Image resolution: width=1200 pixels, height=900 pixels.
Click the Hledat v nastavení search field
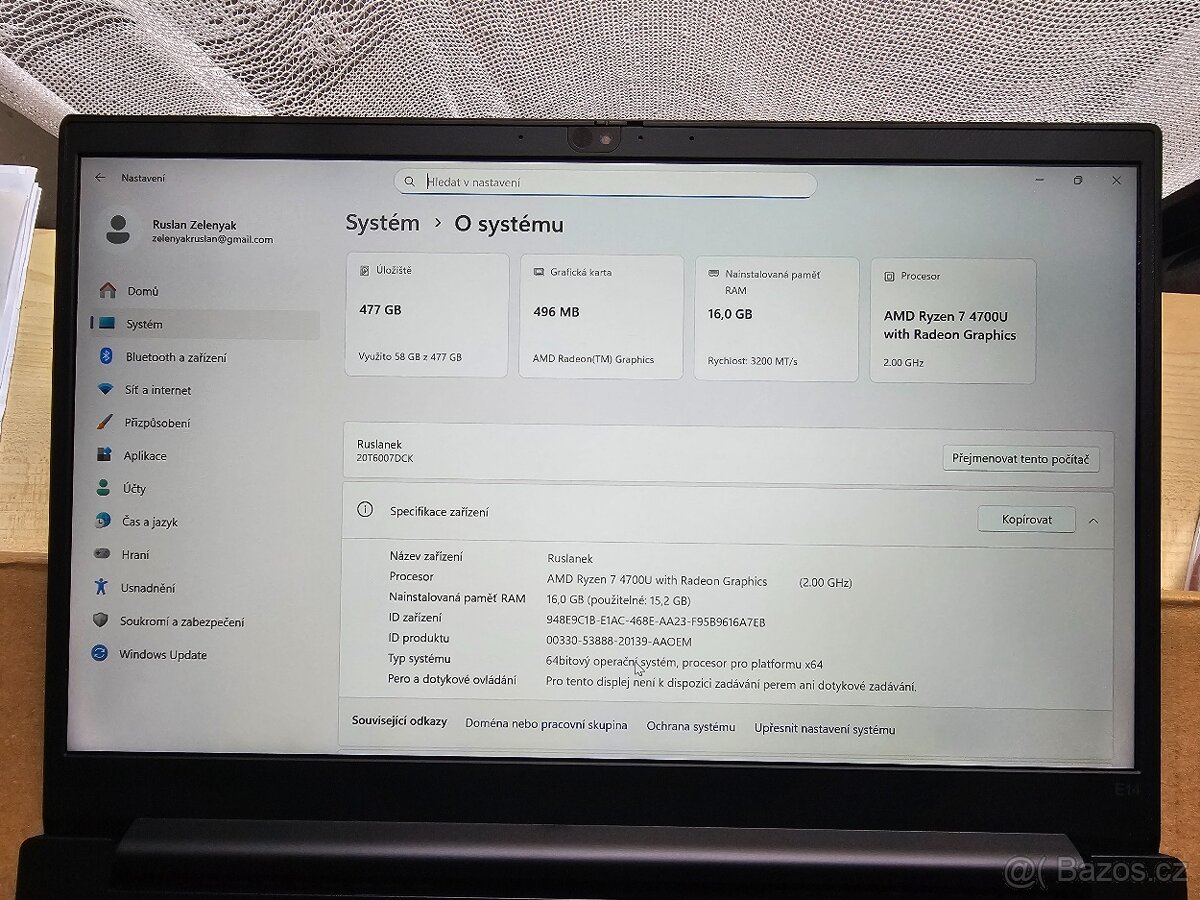pos(605,183)
